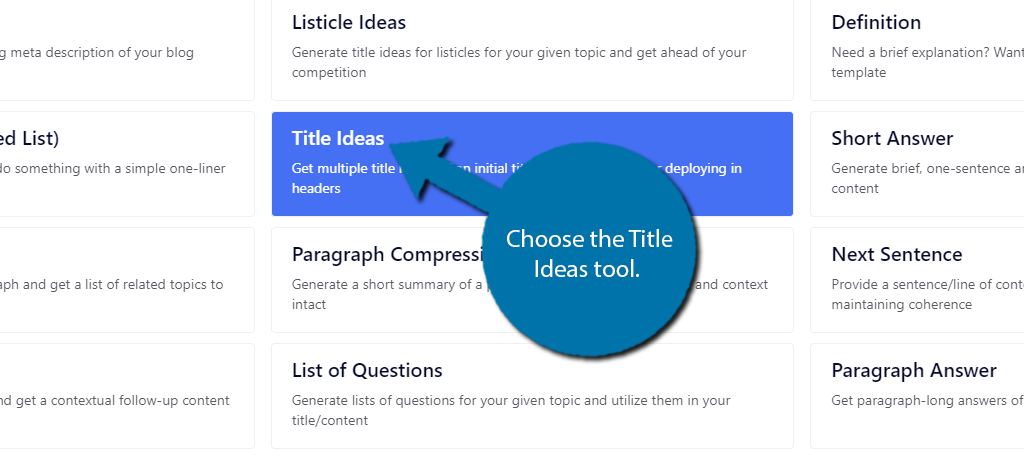Select the highlighted Title Ideas card
The height and width of the screenshot is (456, 1024).
(x=532, y=164)
